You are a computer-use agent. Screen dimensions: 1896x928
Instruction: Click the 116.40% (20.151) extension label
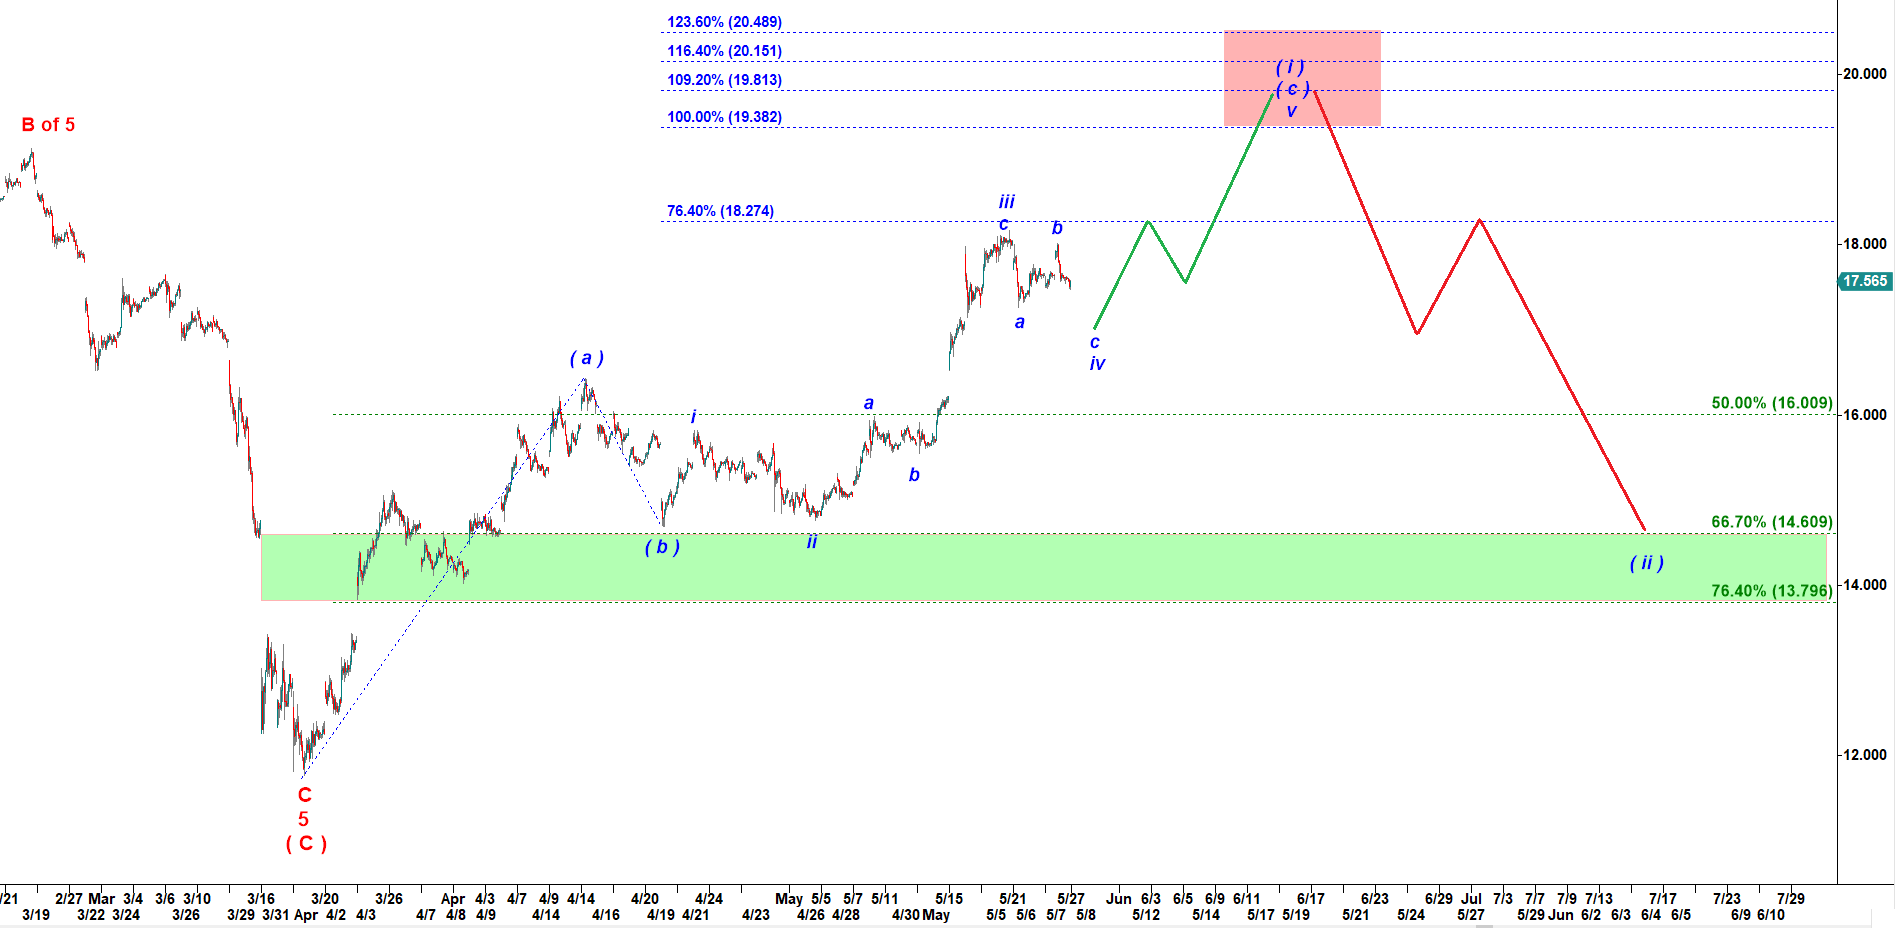[x=724, y=51]
